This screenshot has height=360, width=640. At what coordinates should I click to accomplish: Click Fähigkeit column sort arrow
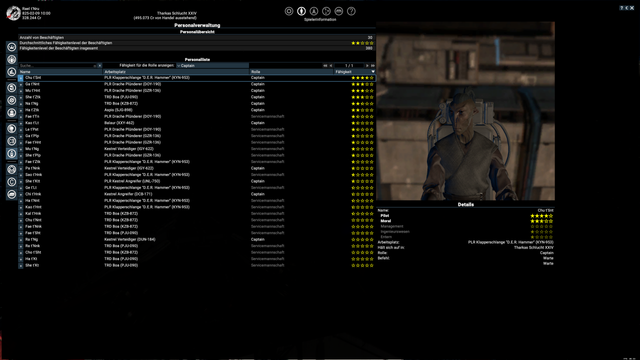pos(372,71)
